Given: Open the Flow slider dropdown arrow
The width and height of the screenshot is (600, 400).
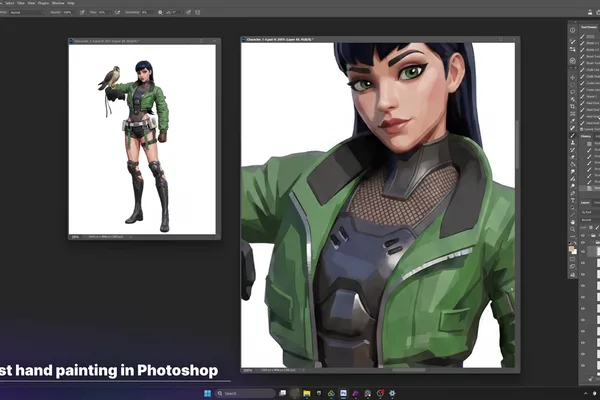Looking at the screenshot, I should [110, 12].
